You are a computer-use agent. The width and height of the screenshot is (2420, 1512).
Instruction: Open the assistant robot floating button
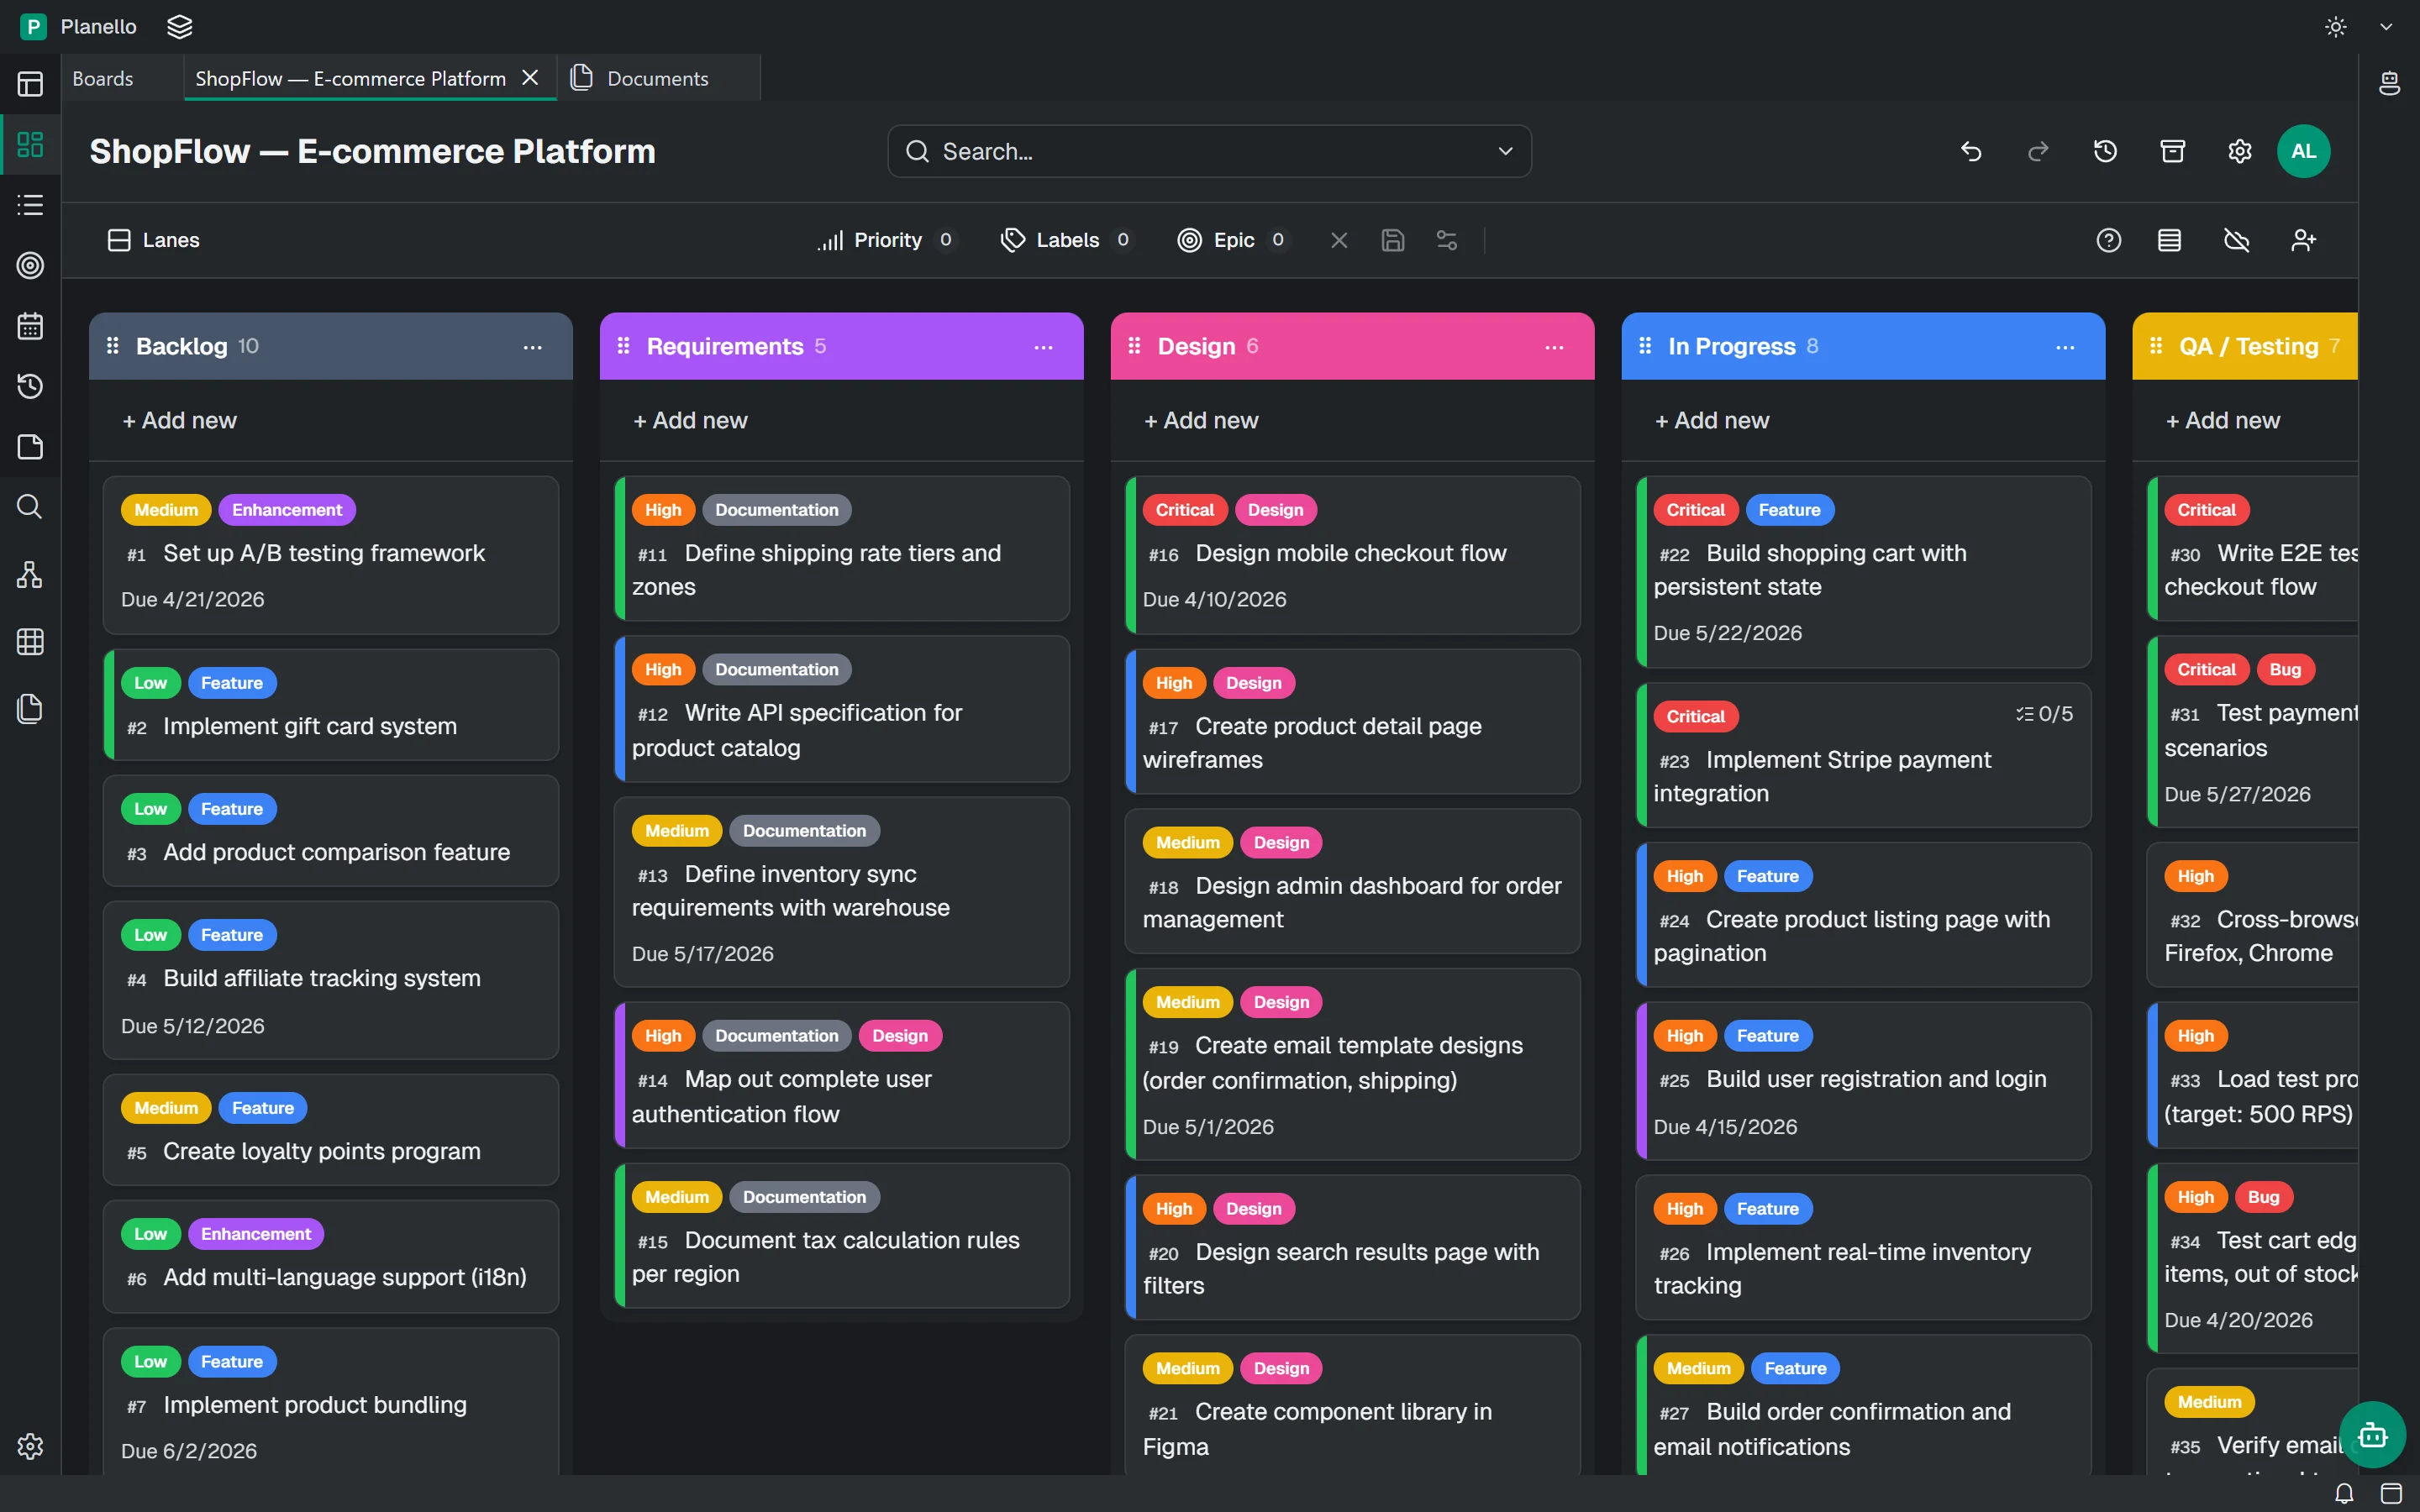[2372, 1435]
